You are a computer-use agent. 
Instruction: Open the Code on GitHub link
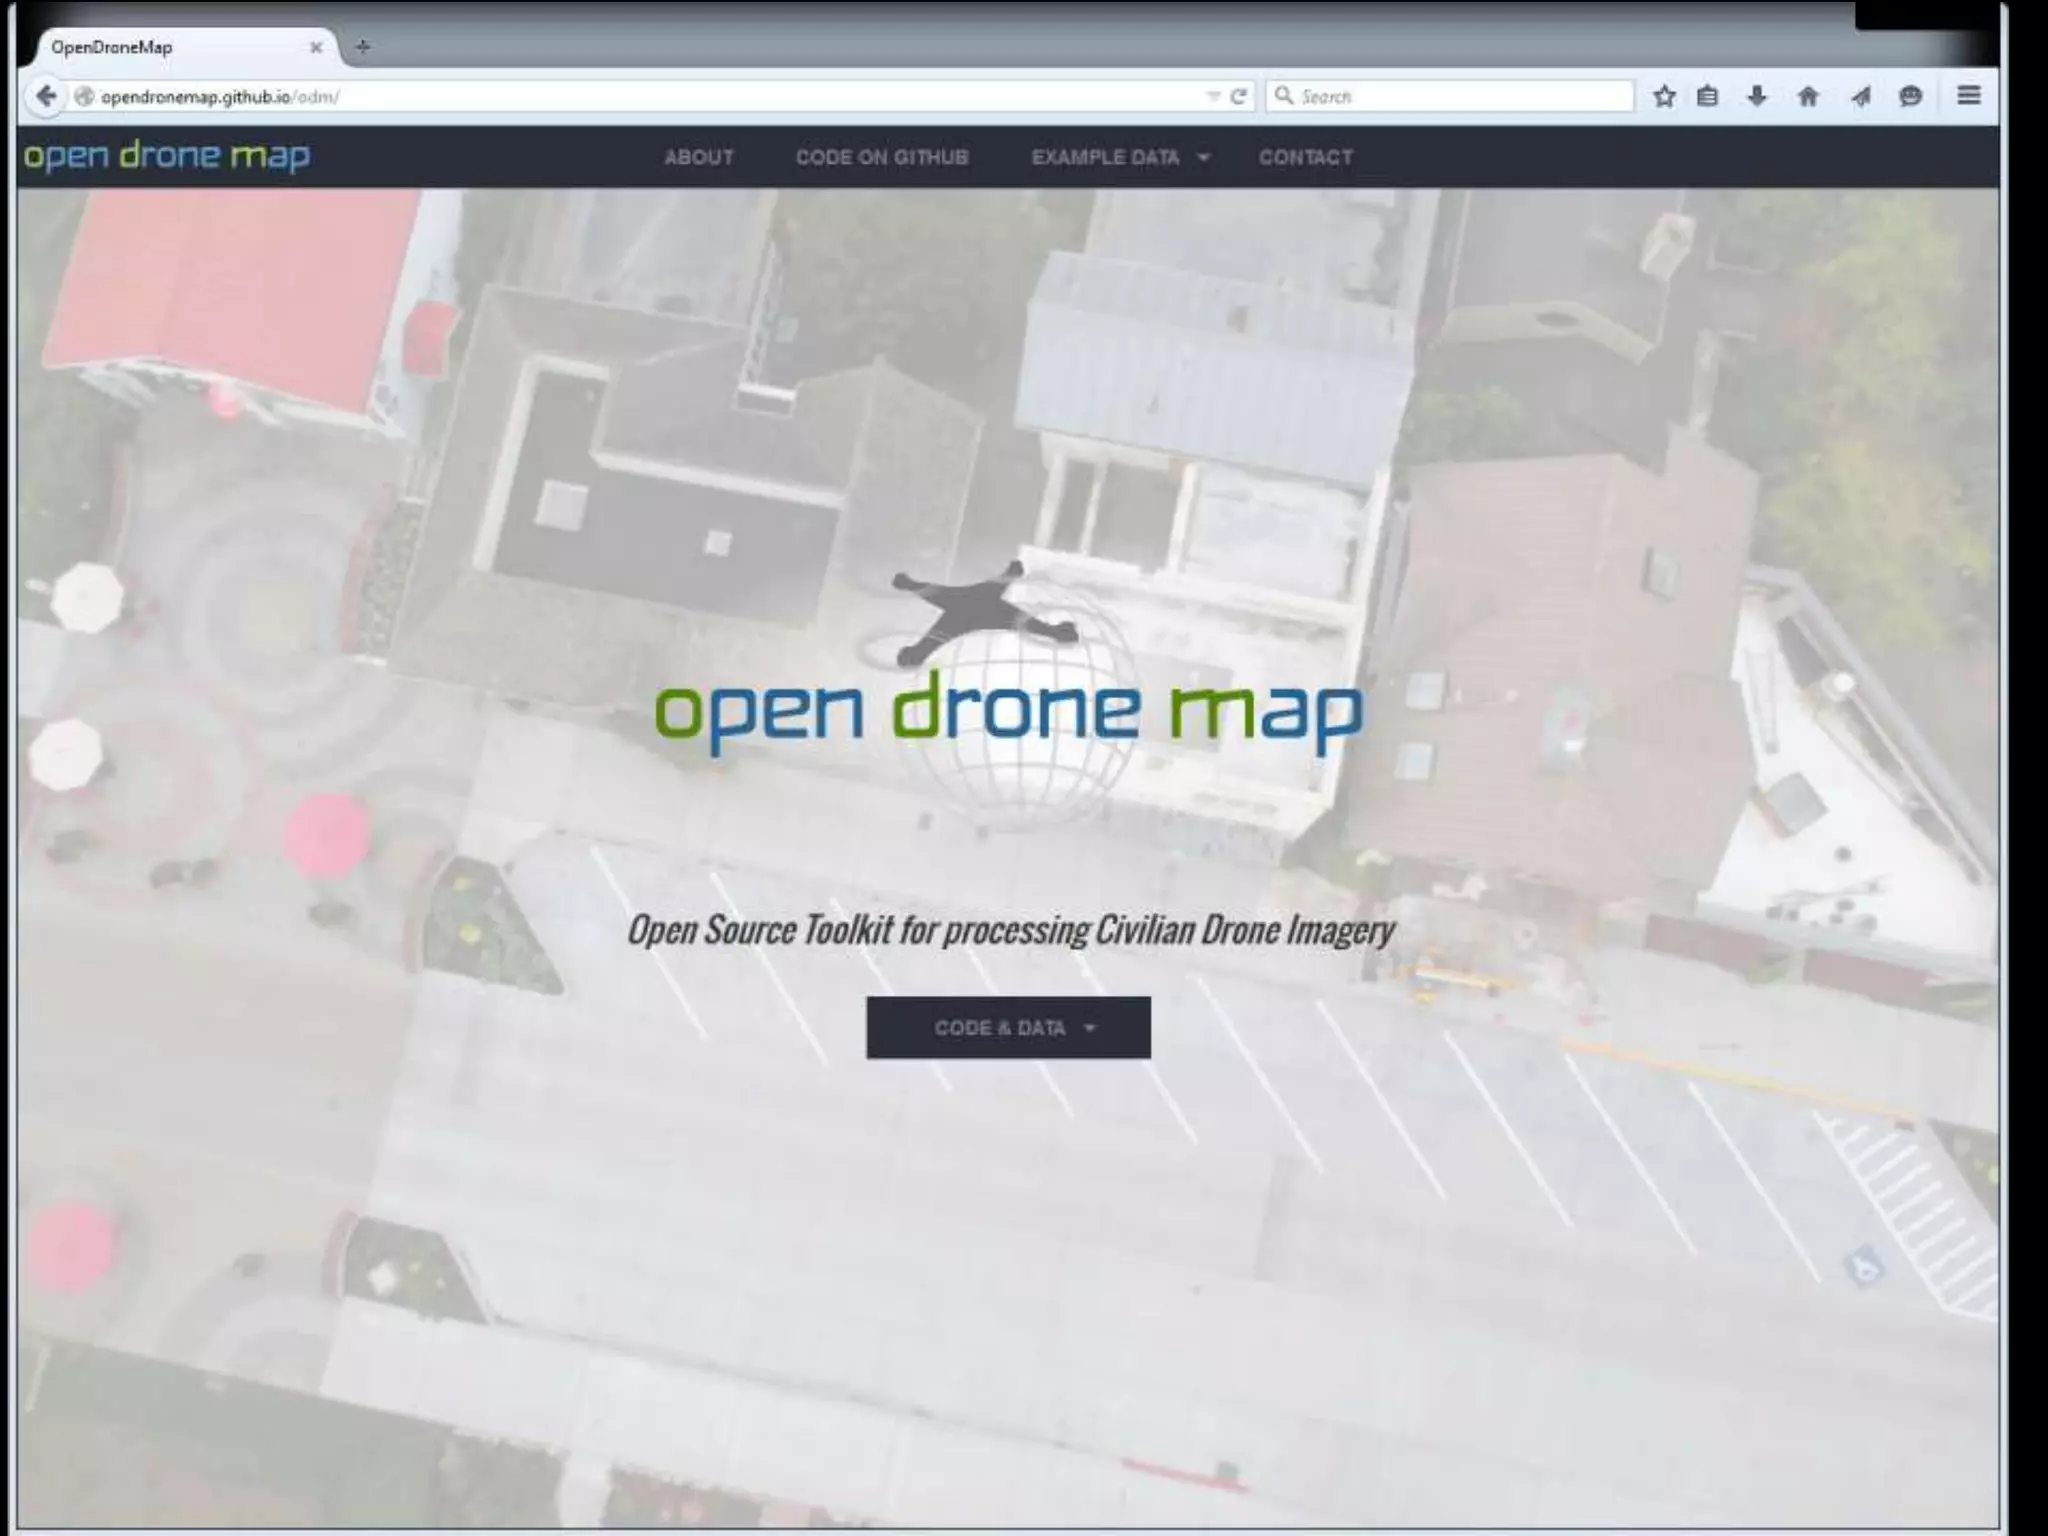coord(881,157)
